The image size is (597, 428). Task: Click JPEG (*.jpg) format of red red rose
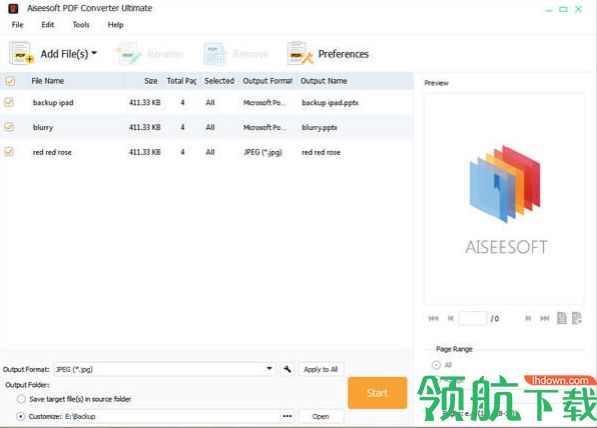pos(263,152)
